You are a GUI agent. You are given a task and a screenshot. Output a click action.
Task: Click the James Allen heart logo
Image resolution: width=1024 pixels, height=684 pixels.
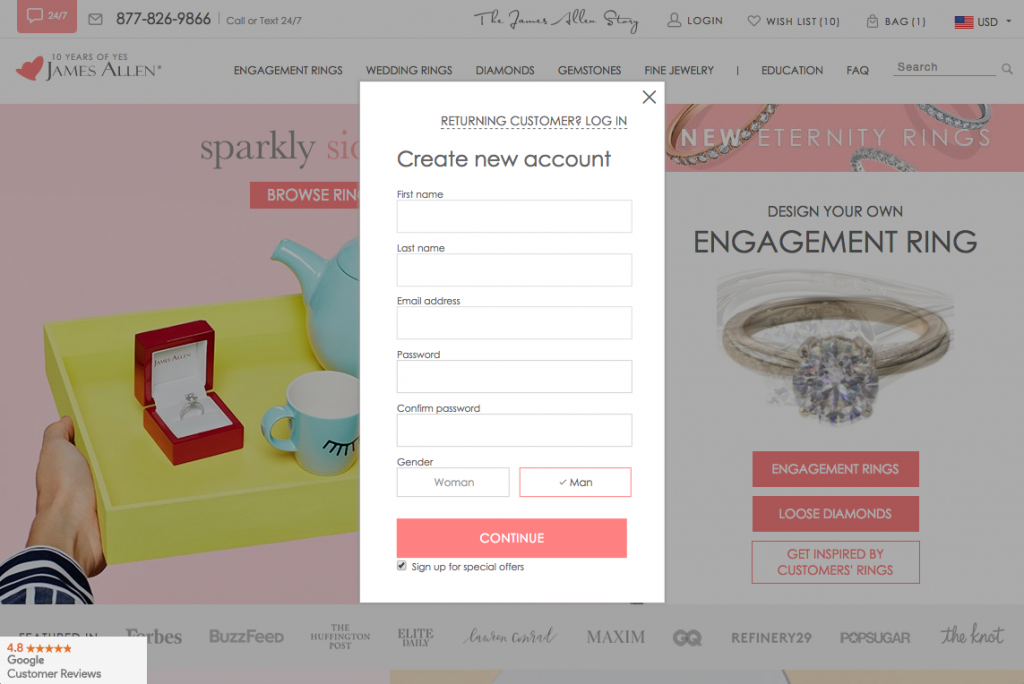[x=29, y=69]
